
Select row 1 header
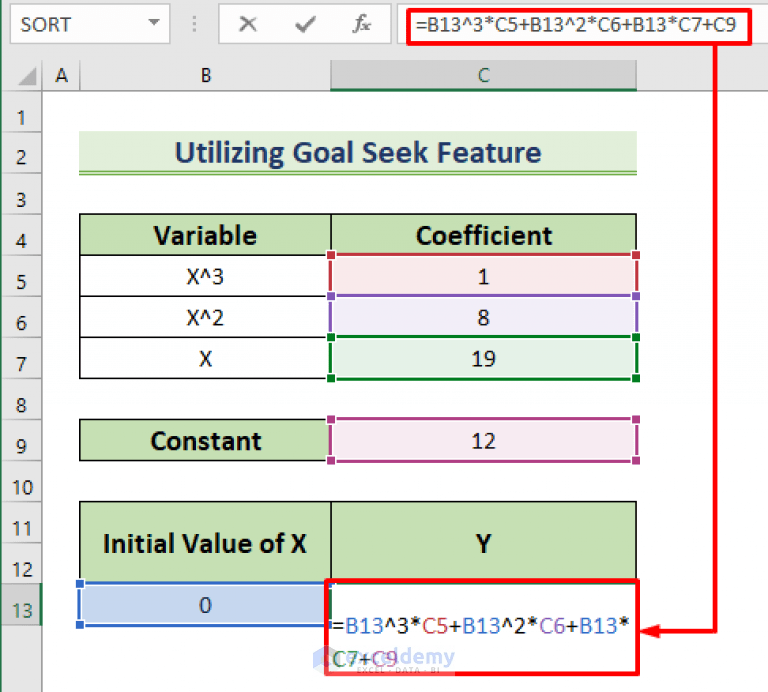21,112
